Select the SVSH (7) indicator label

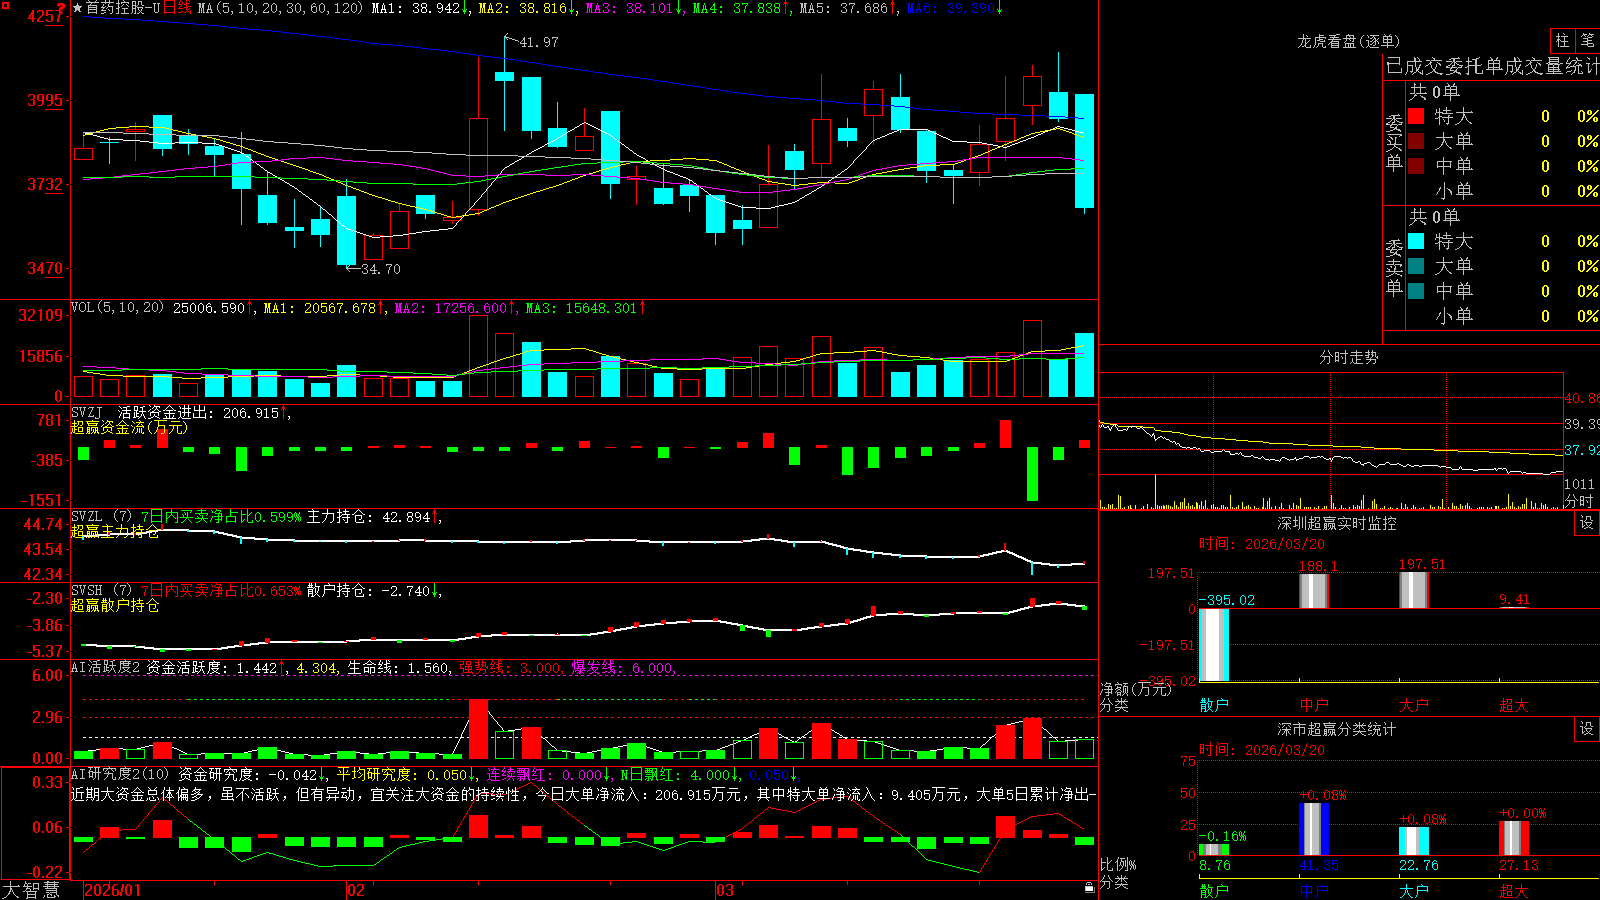(x=101, y=591)
